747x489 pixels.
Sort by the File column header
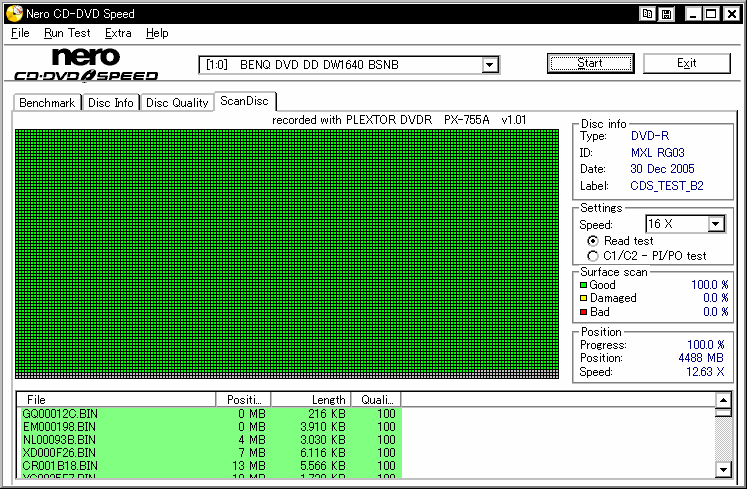tap(116, 399)
